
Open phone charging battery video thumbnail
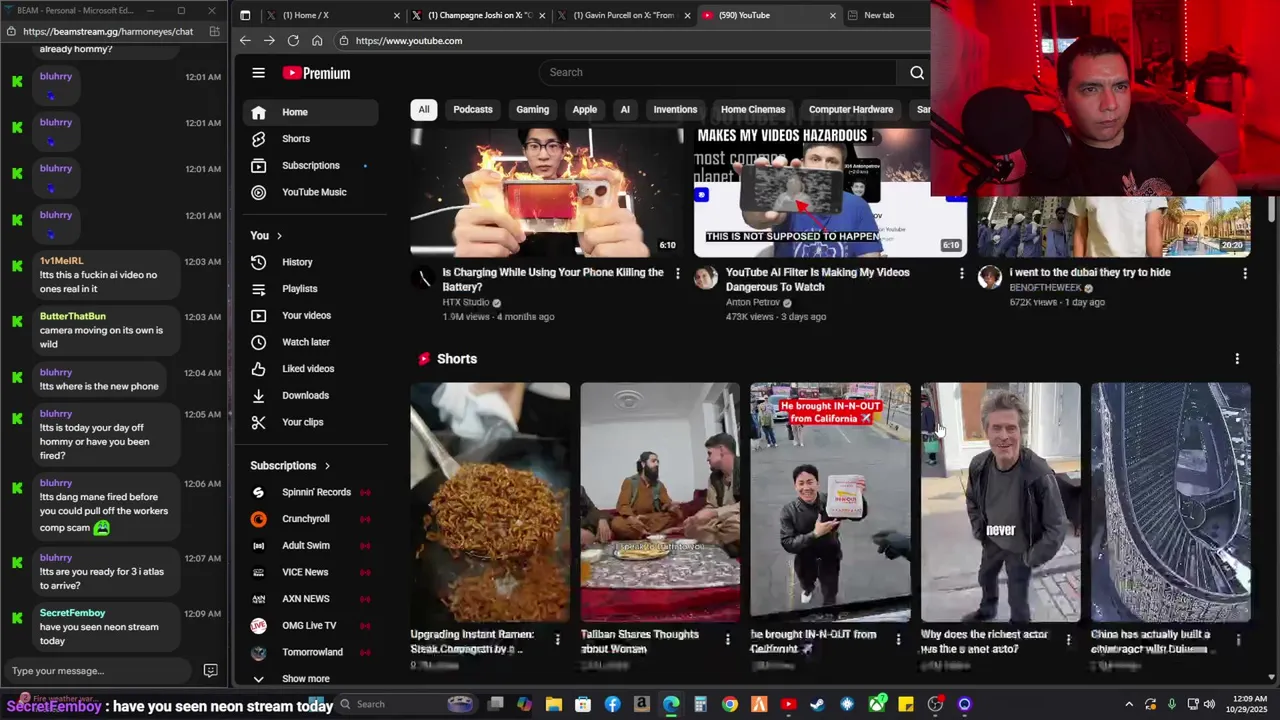tap(547, 192)
